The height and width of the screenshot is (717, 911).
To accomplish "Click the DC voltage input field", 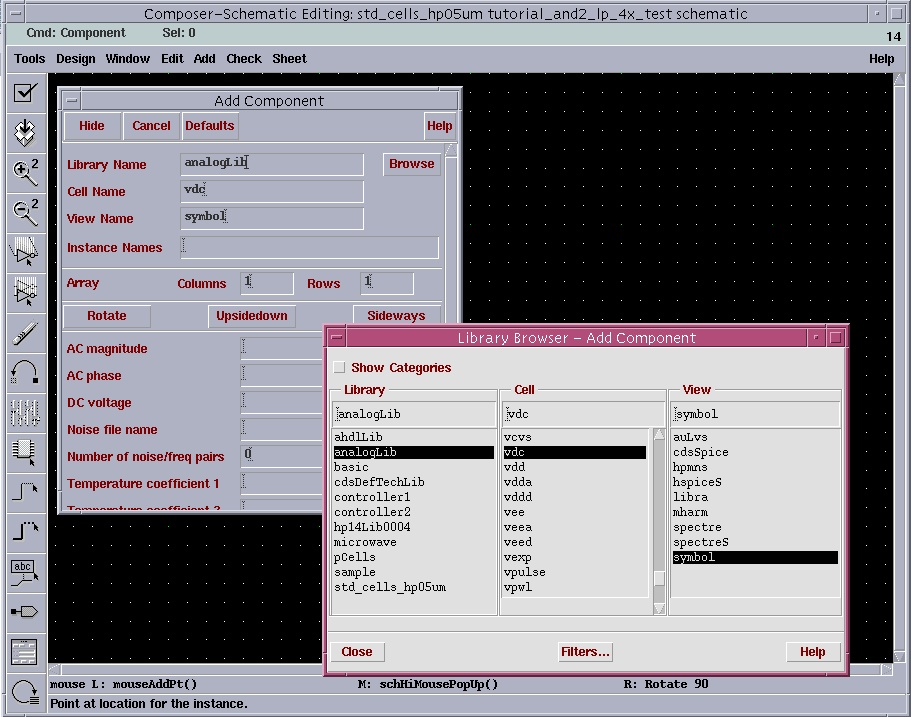I will click(281, 402).
